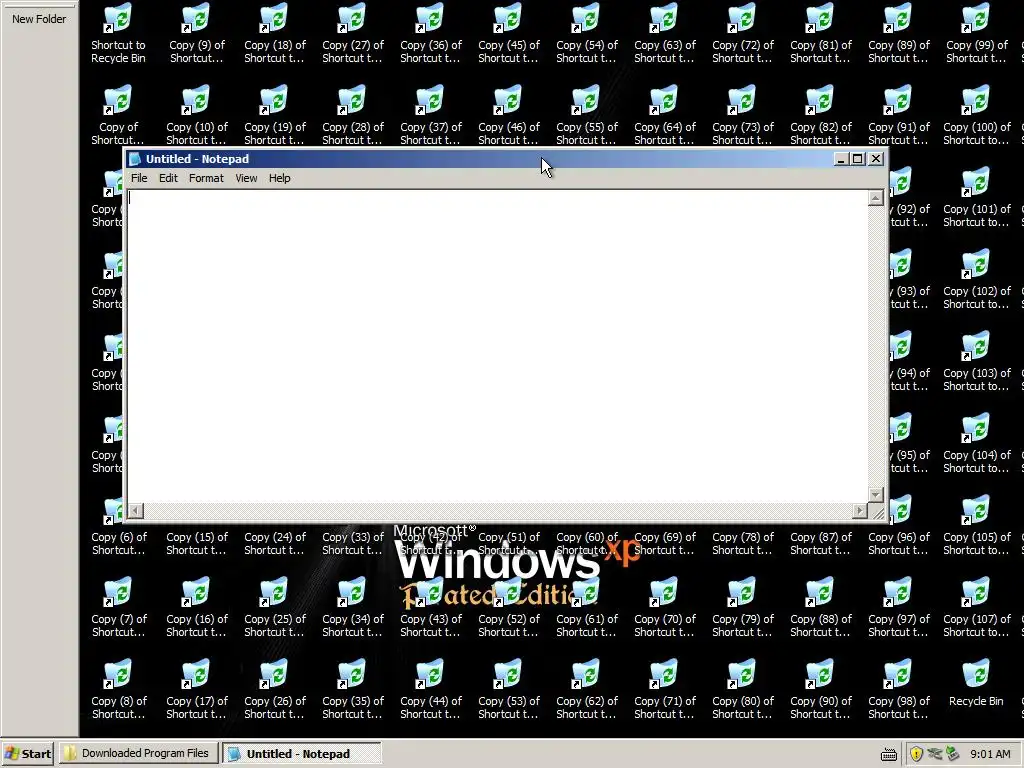1024x768 pixels.
Task: Select Copy (72) of Shortcut icon
Action: click(743, 33)
